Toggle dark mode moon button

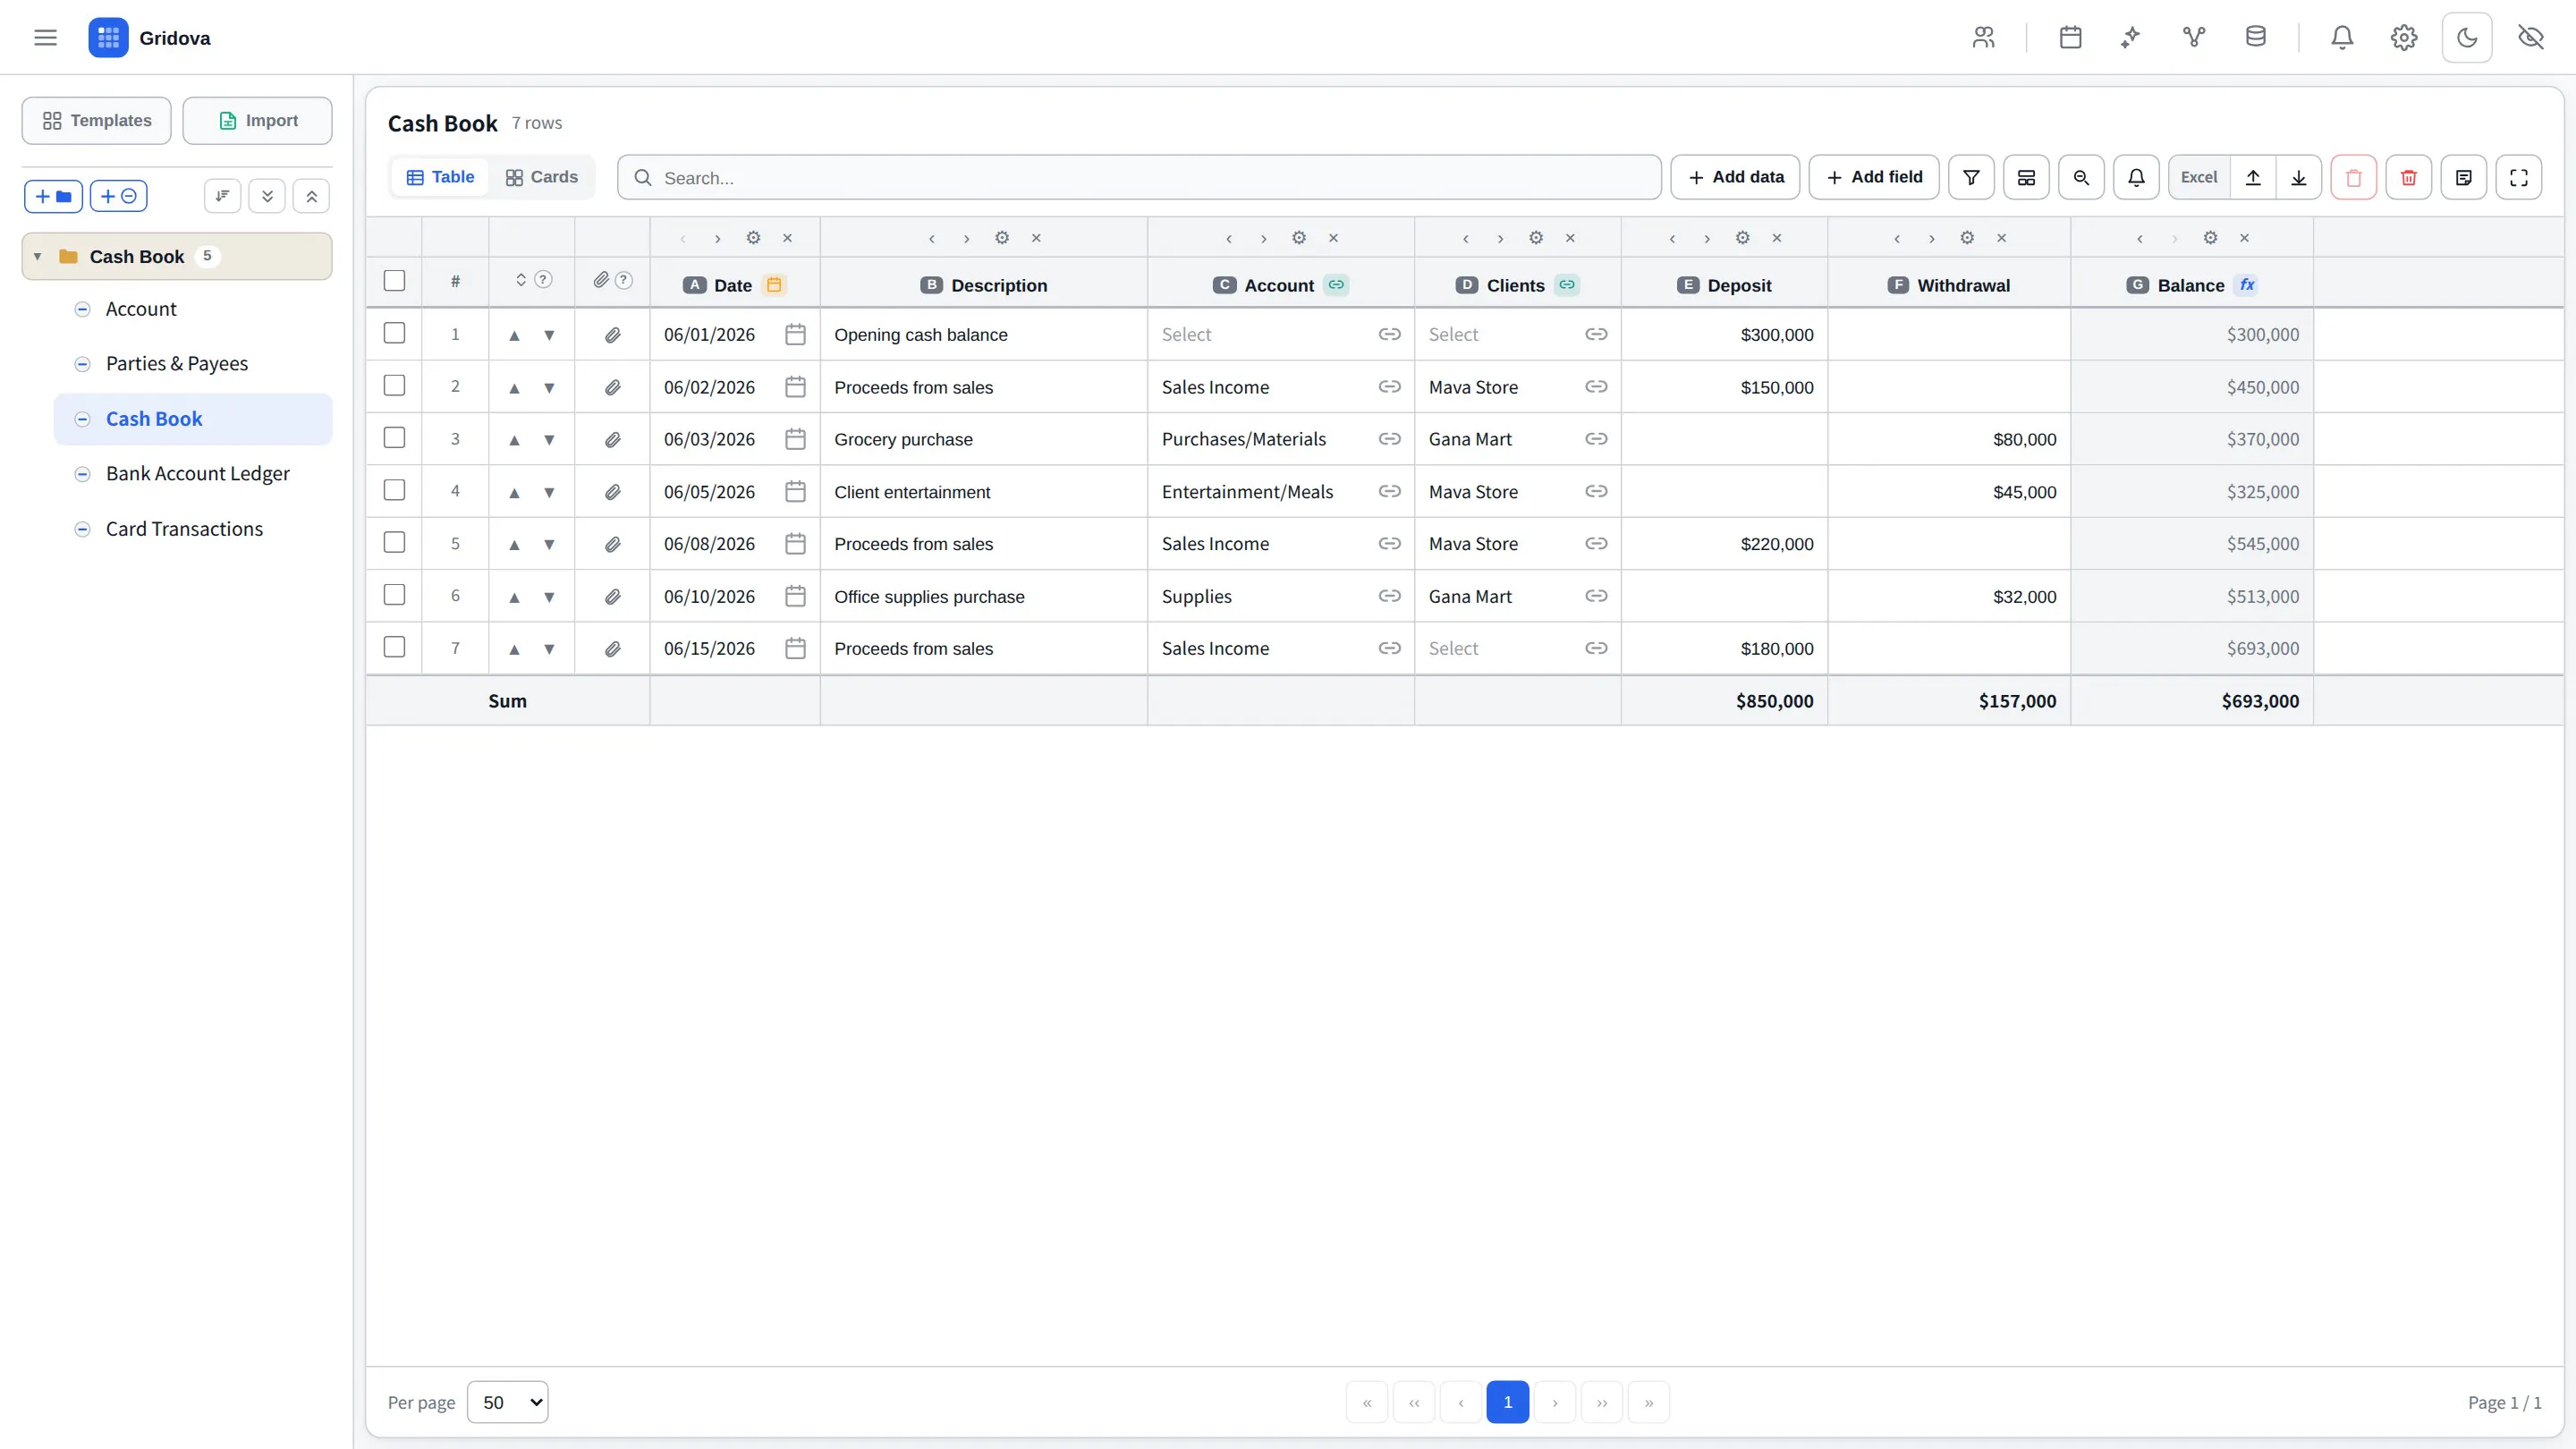[2467, 38]
